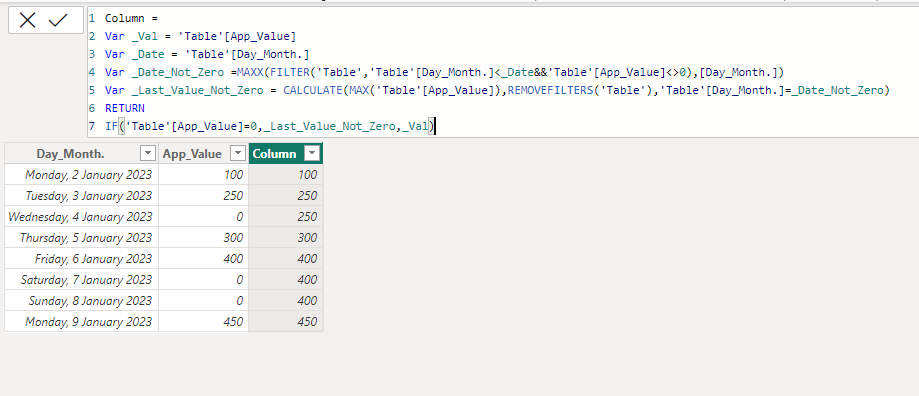This screenshot has width=919, height=396.
Task: Click the MAXX function on line 4
Action: [250, 72]
